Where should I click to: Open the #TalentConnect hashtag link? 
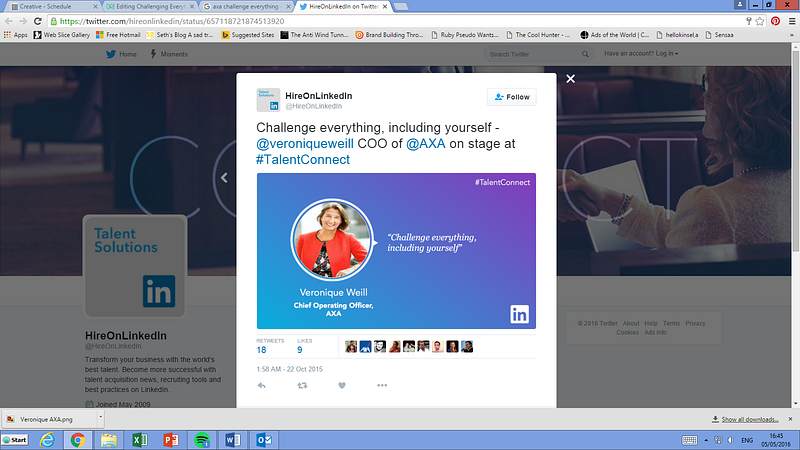(303, 160)
